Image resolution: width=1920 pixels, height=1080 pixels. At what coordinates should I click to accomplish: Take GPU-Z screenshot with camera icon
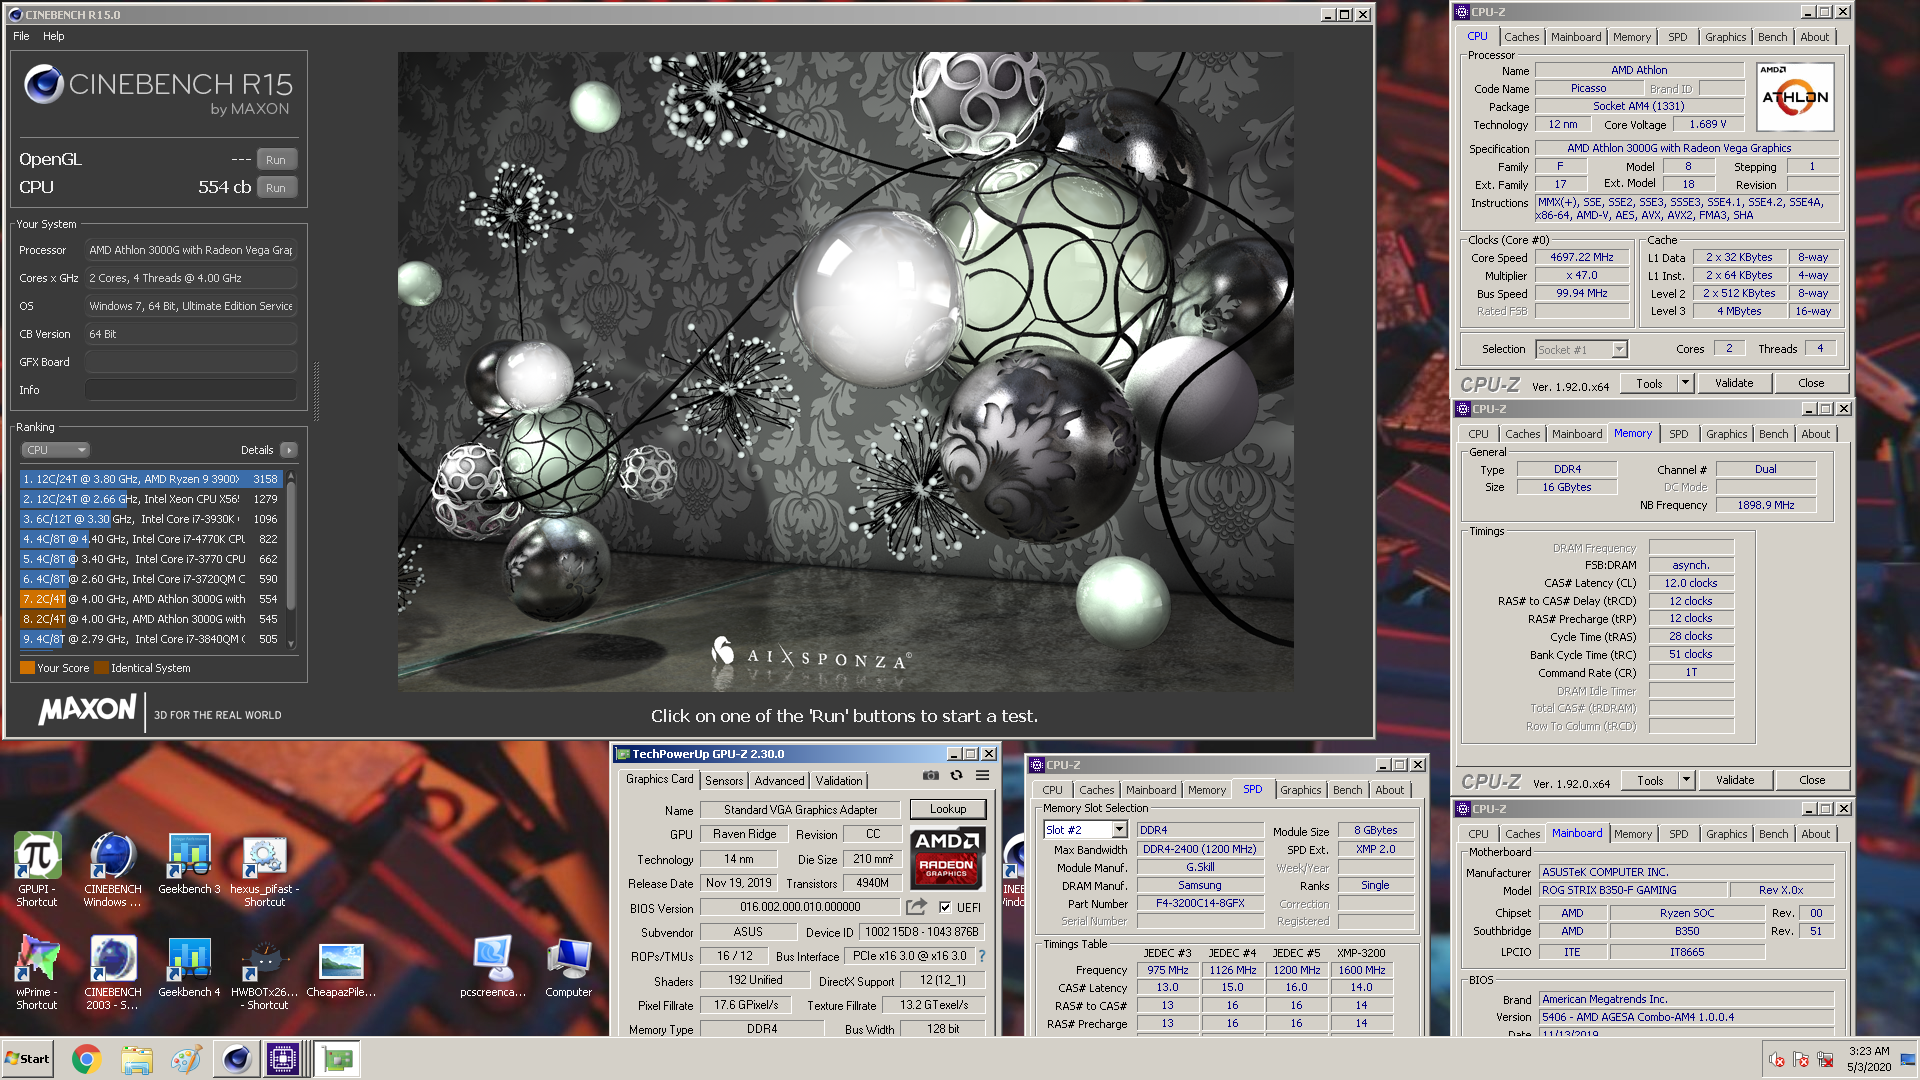(931, 776)
